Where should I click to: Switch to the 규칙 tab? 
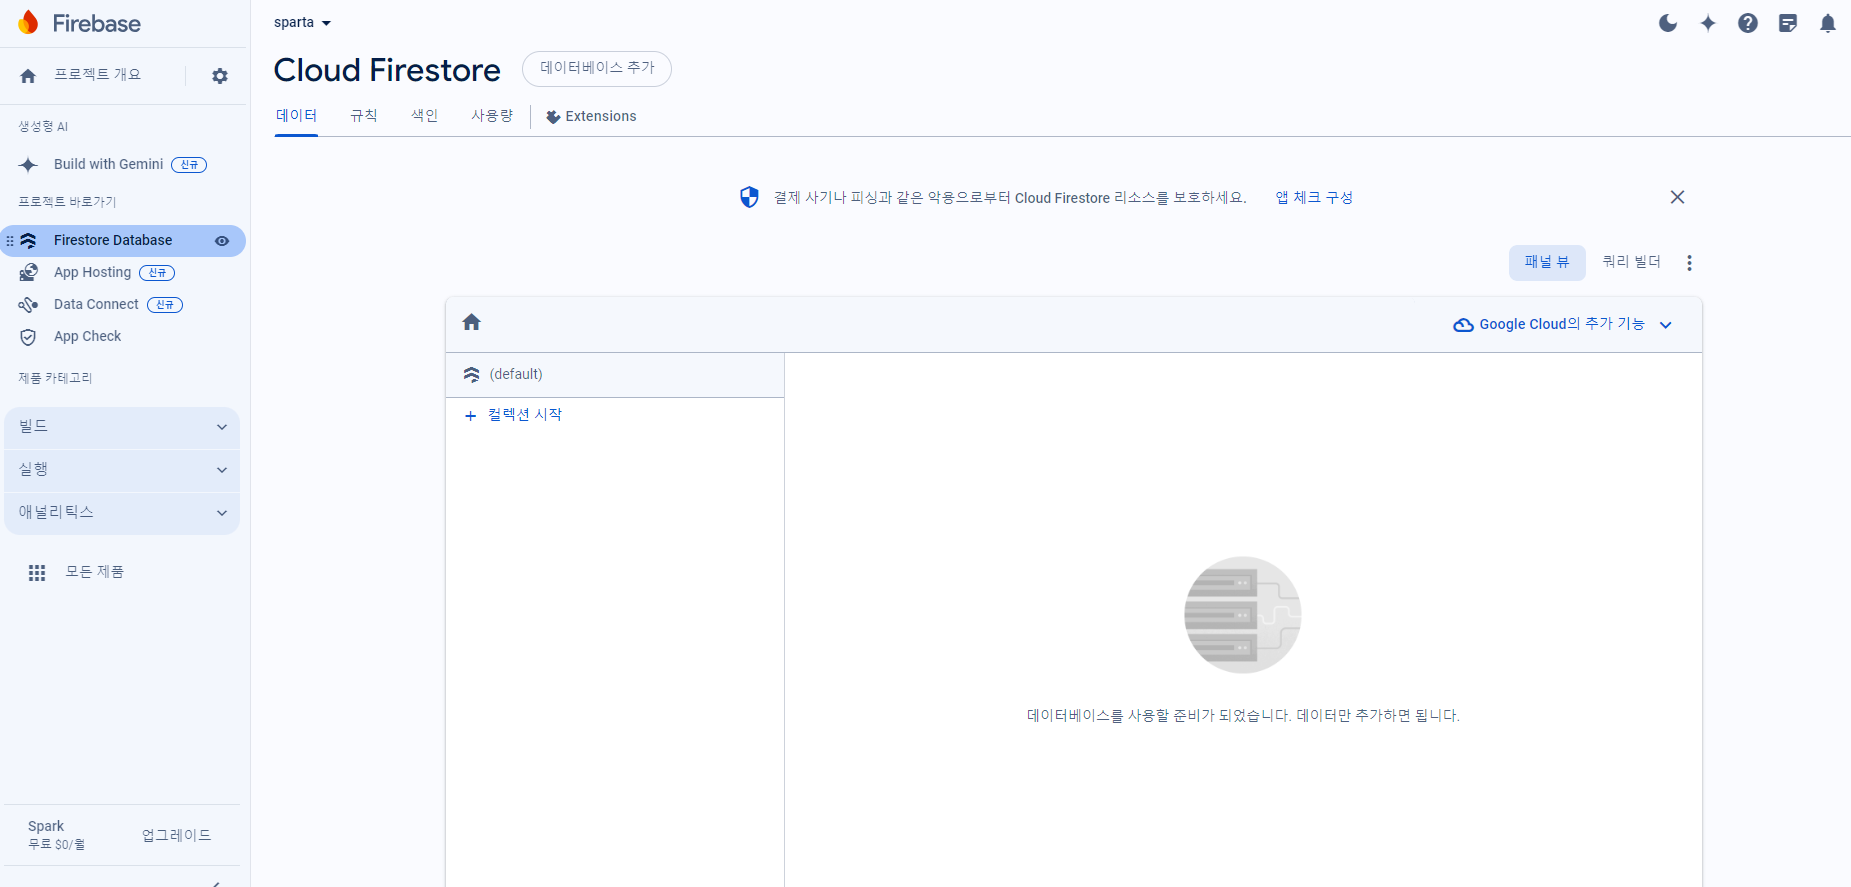(364, 116)
